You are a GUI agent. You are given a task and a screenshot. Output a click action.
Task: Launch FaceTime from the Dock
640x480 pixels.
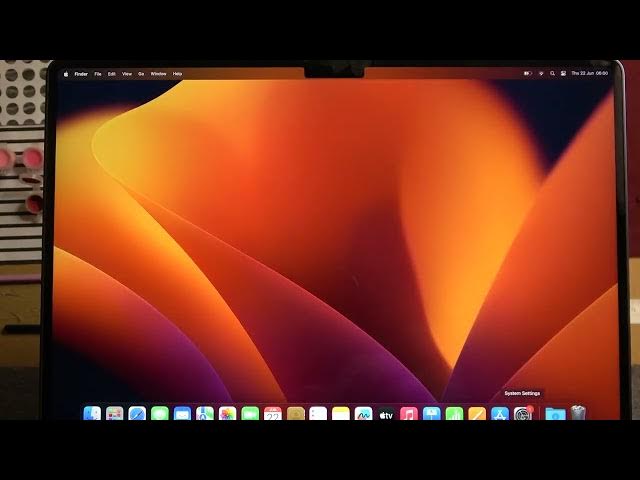point(250,413)
